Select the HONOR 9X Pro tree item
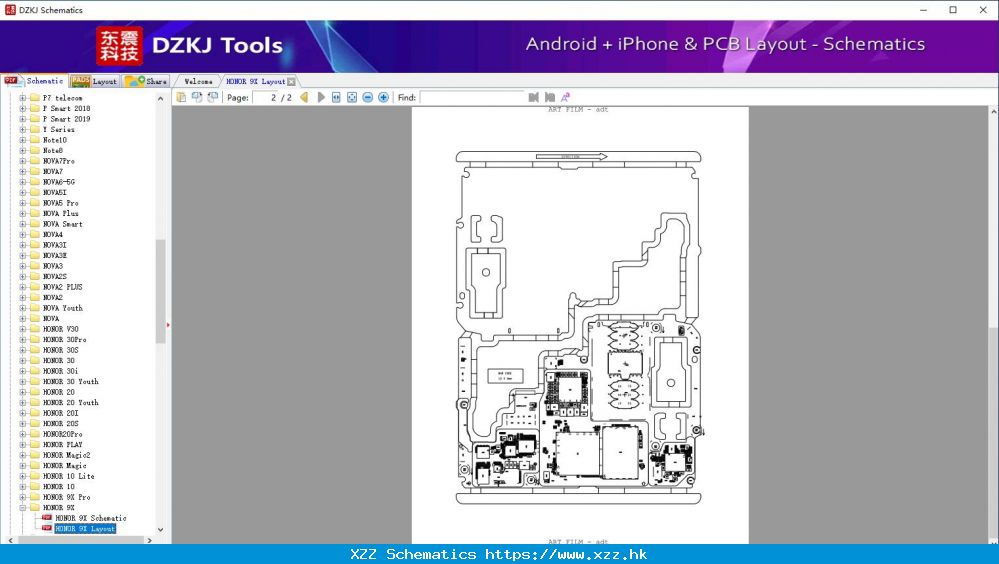 66,497
